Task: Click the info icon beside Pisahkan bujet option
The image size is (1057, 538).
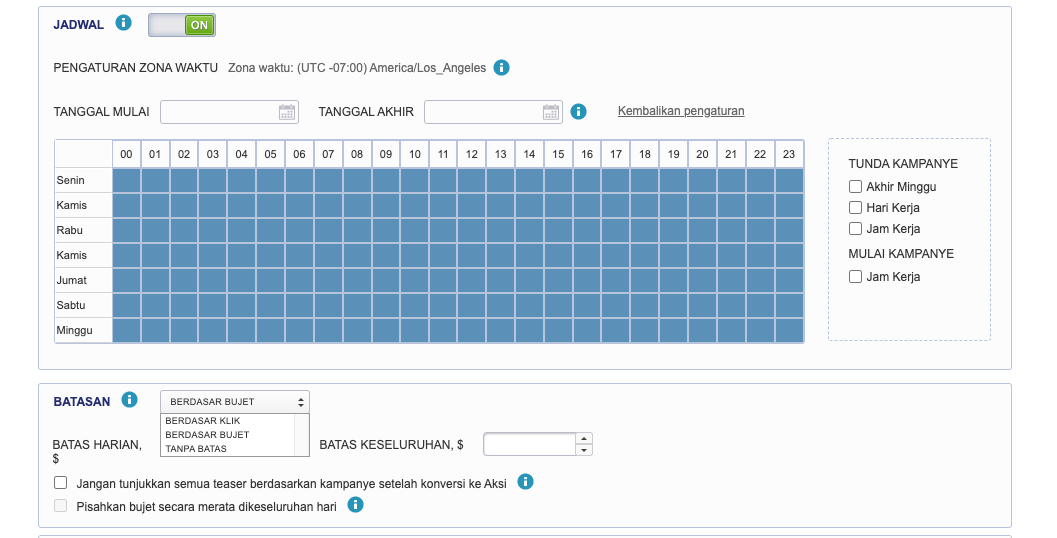Action: tap(355, 505)
